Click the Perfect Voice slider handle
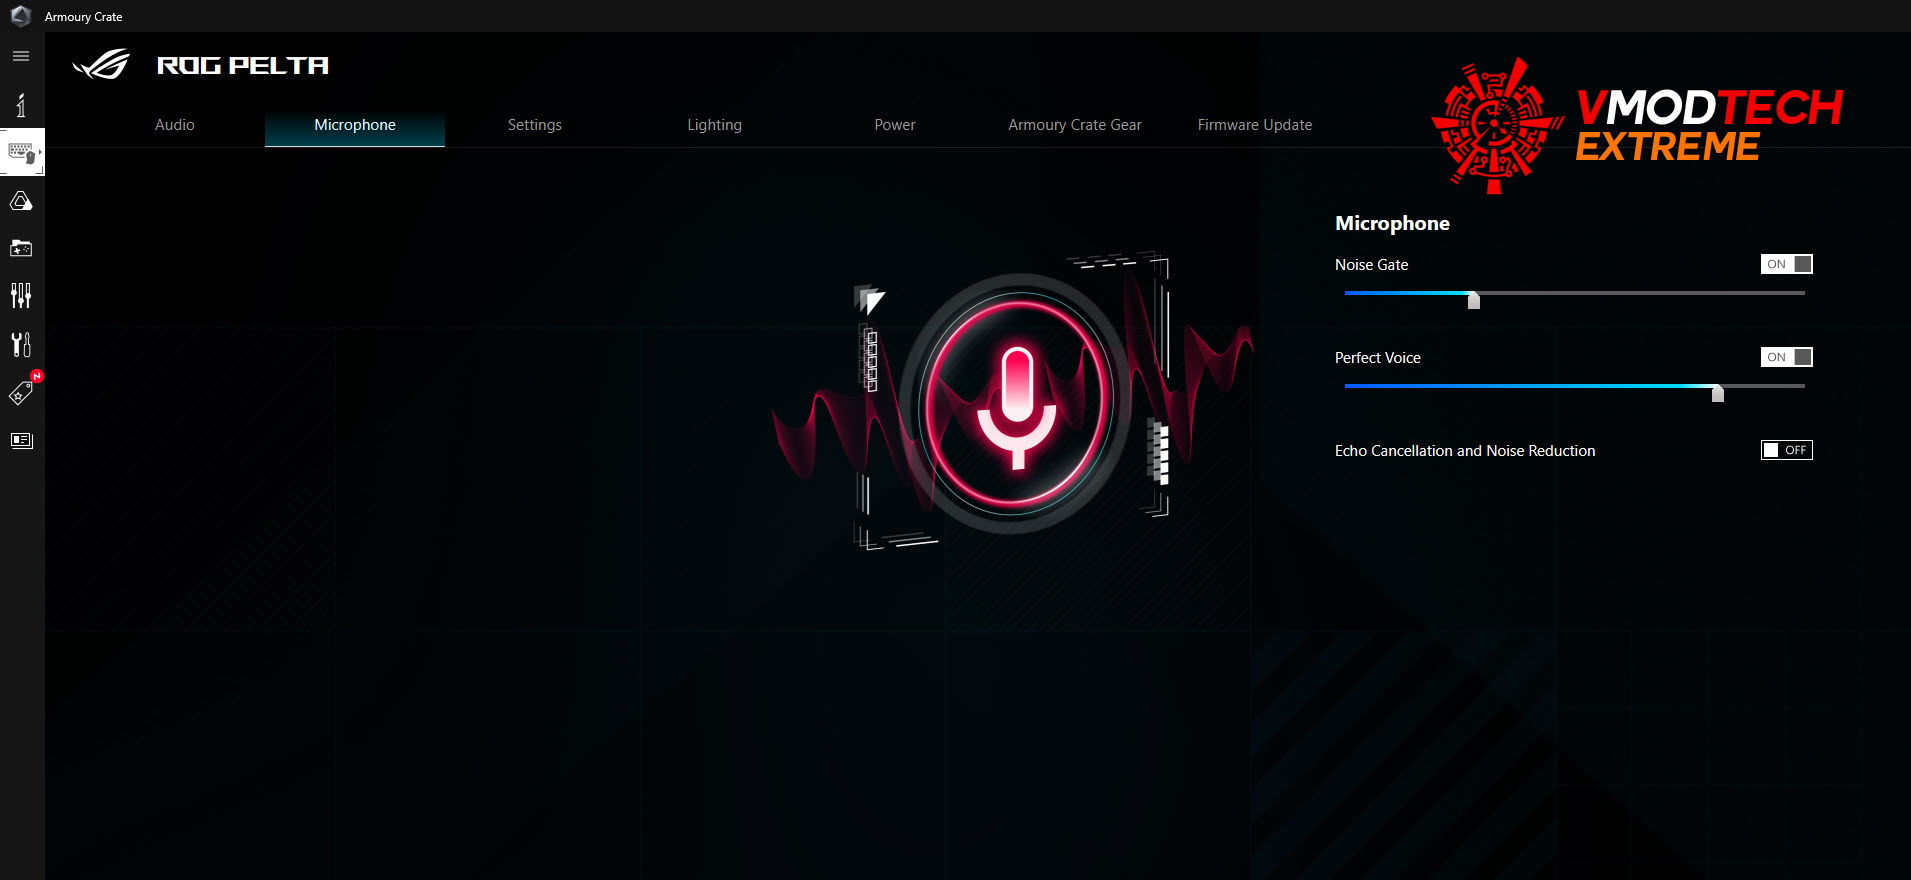The height and width of the screenshot is (880, 1911). point(1718,392)
